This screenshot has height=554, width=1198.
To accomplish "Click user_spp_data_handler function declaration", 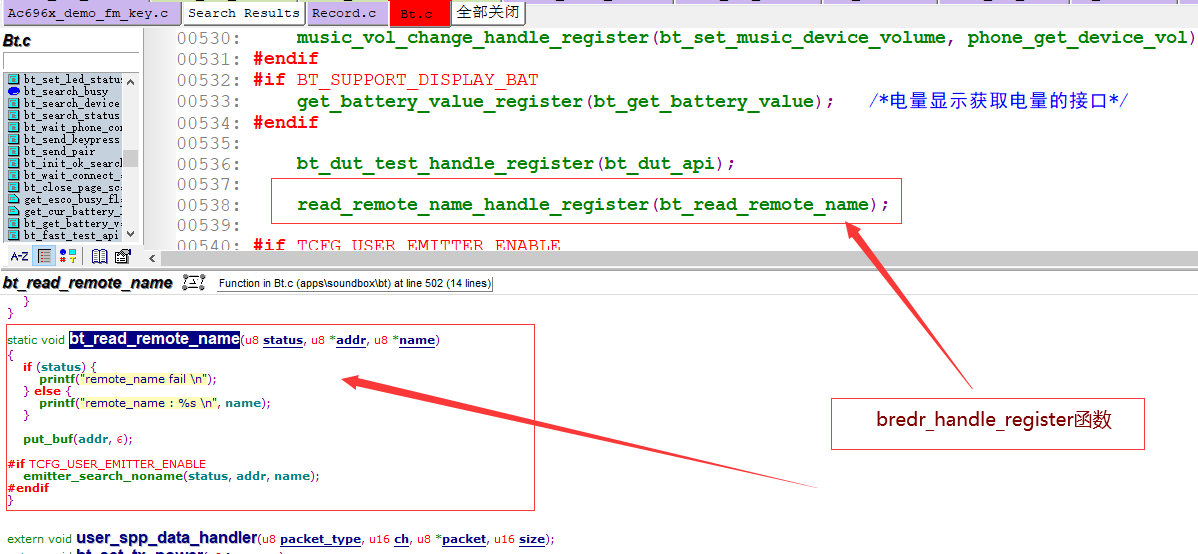I will point(167,539).
